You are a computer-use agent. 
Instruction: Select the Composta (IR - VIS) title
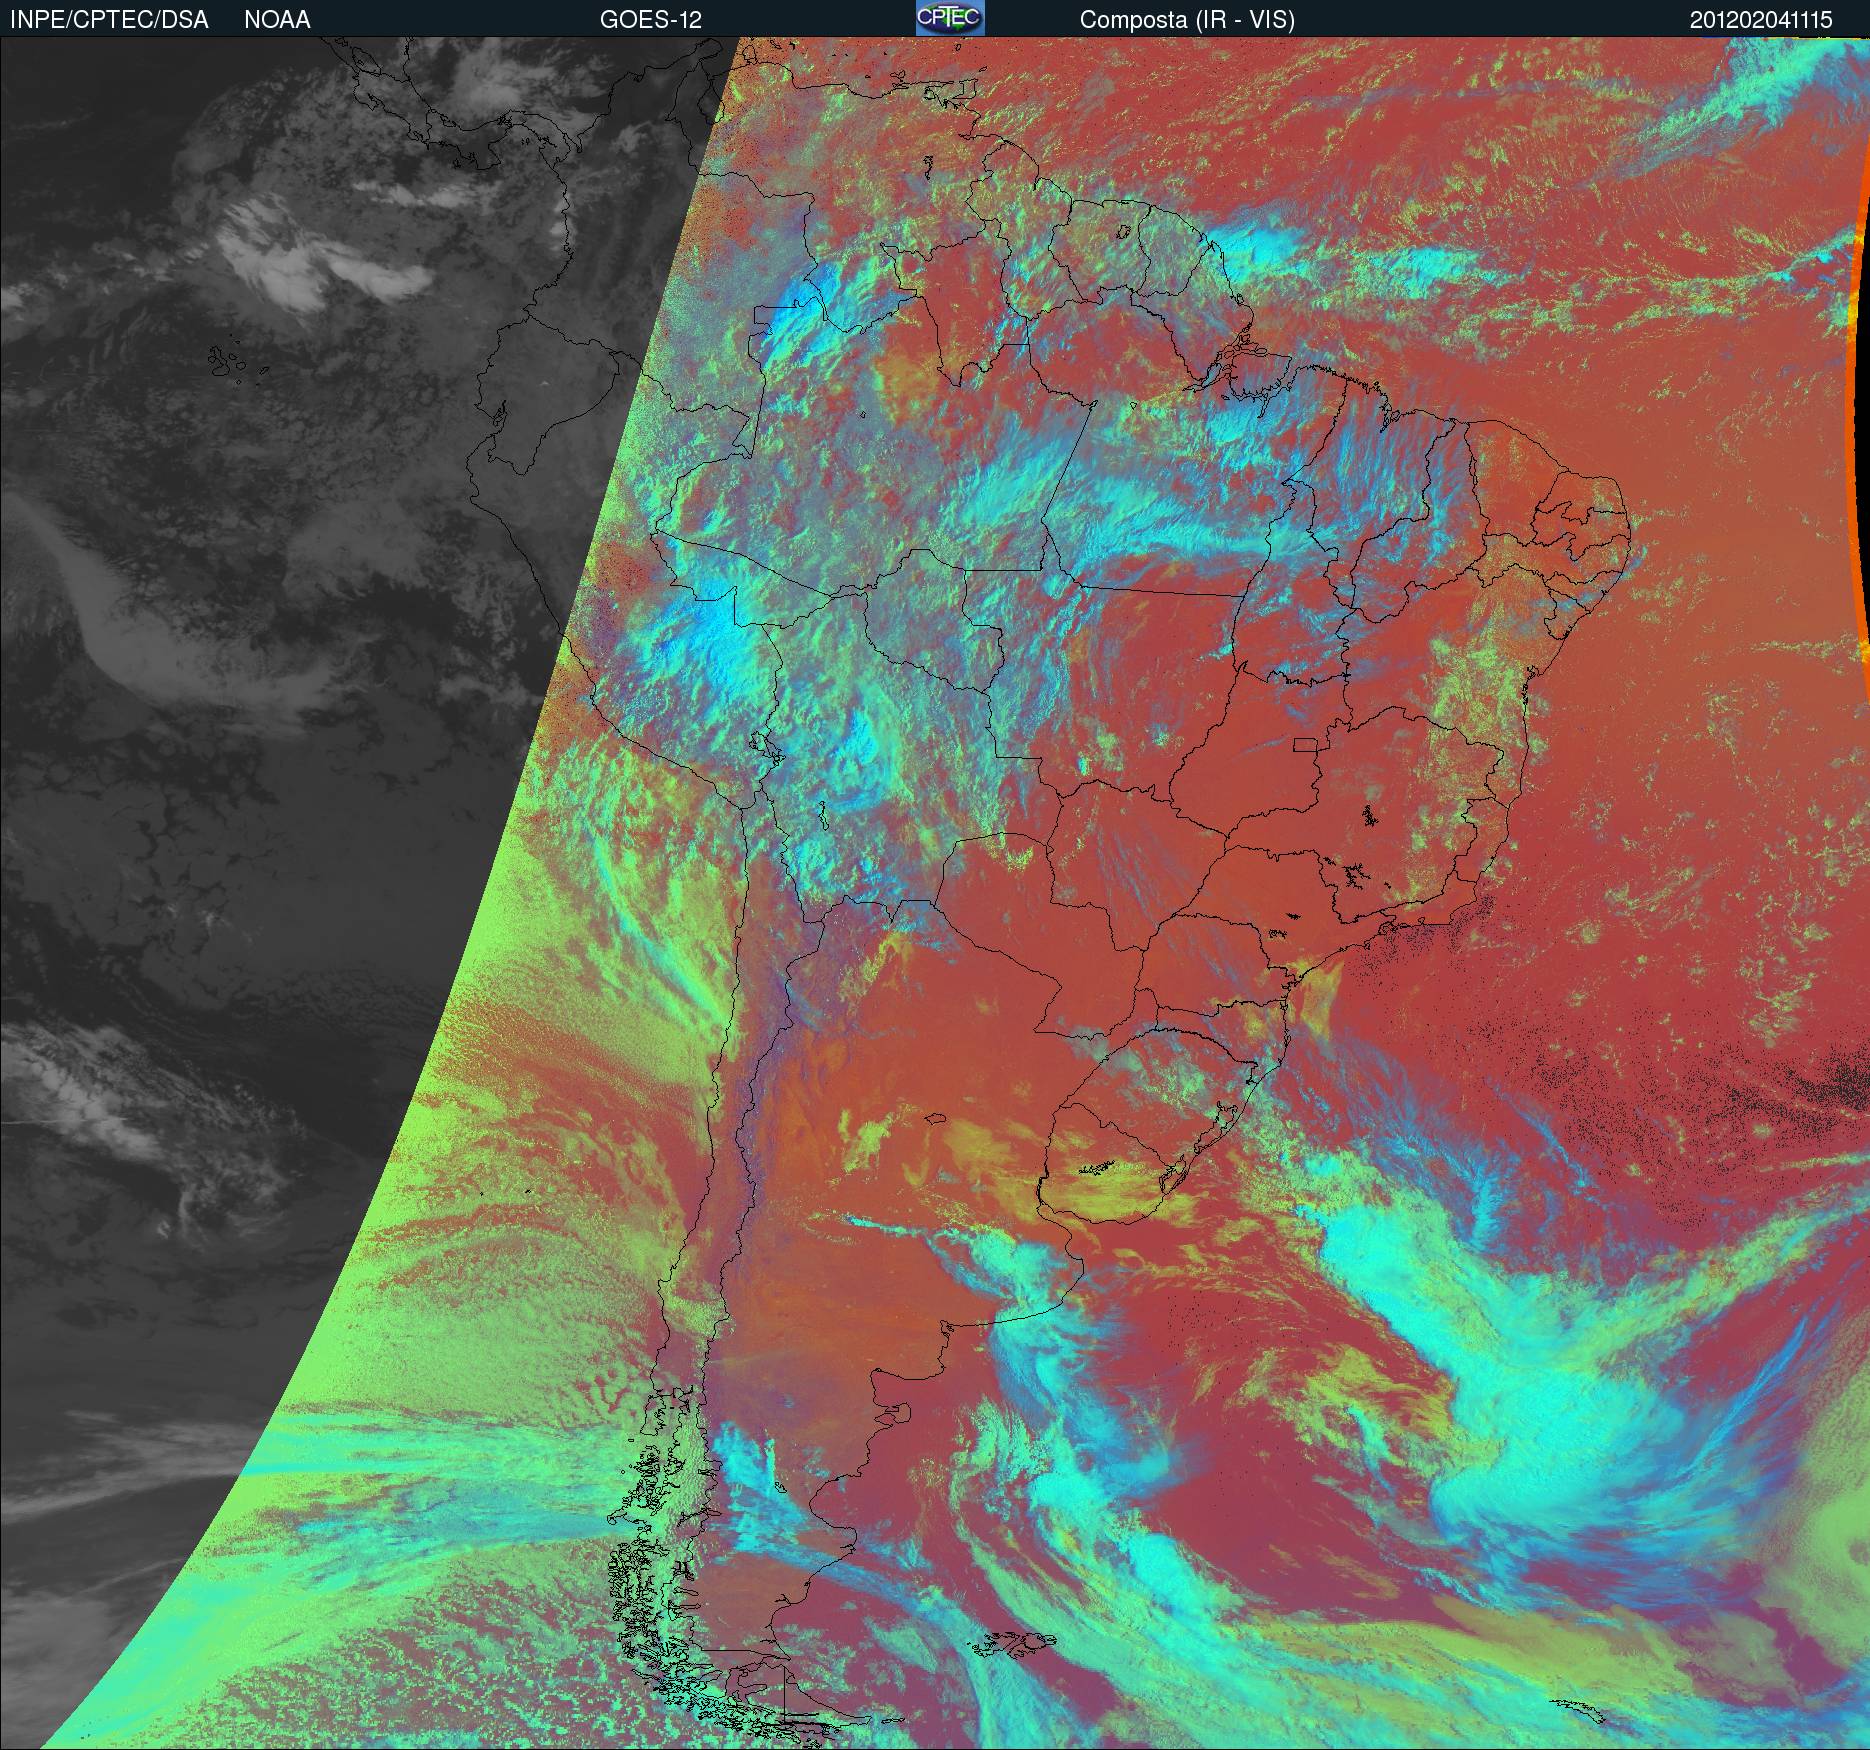pos(1187,20)
